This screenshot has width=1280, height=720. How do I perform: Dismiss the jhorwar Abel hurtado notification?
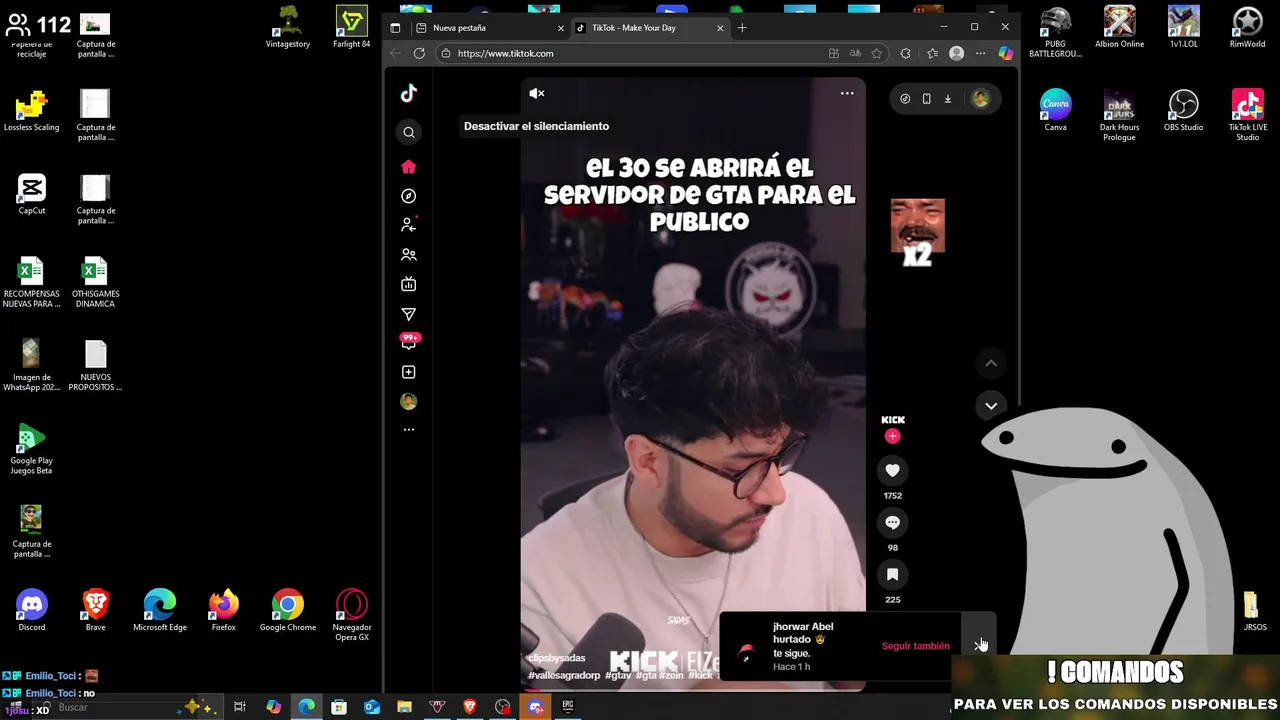tap(978, 646)
